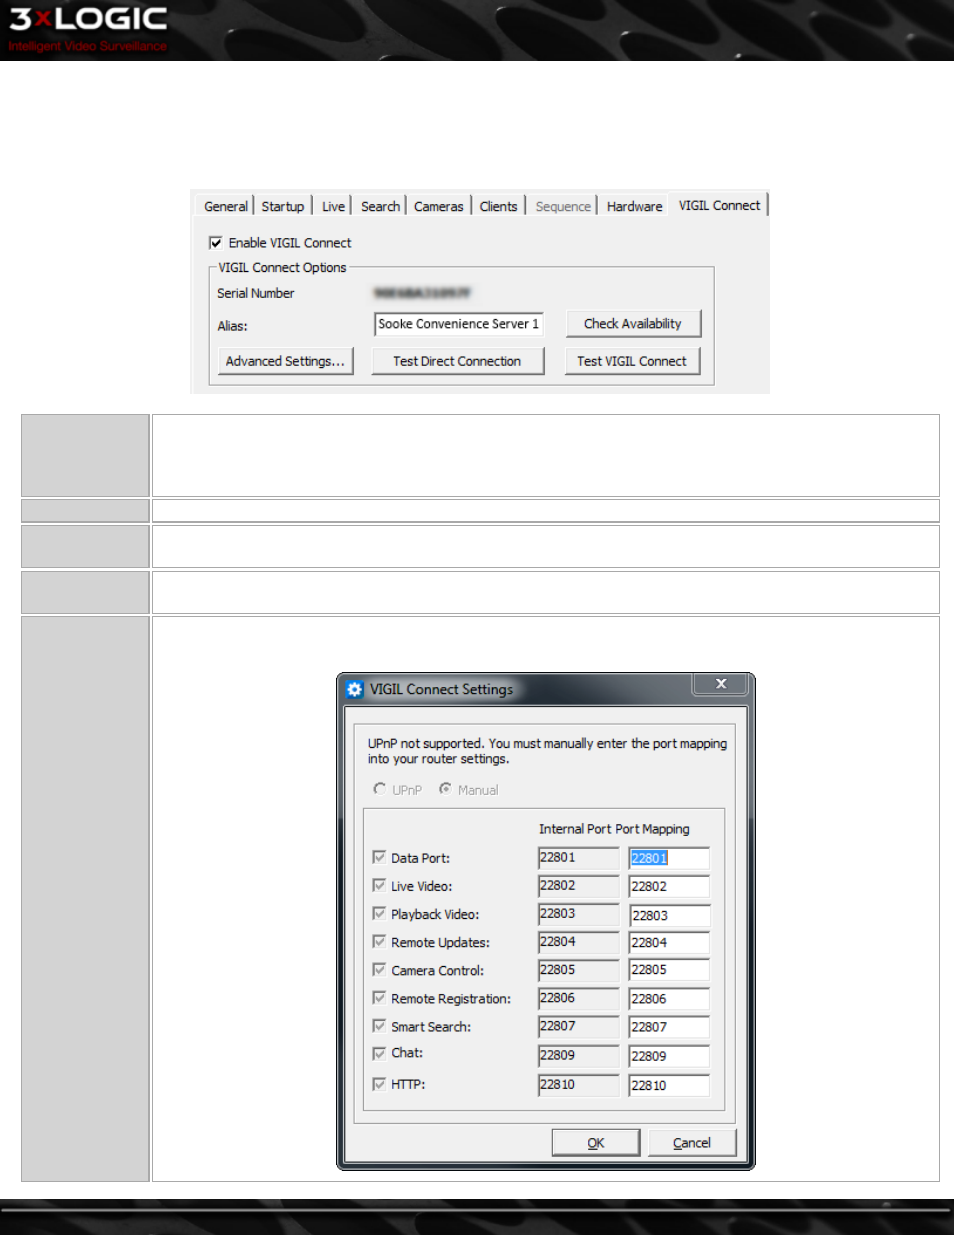Select the VIGIL Connect tab
This screenshot has width=954, height=1235.
[x=719, y=205]
